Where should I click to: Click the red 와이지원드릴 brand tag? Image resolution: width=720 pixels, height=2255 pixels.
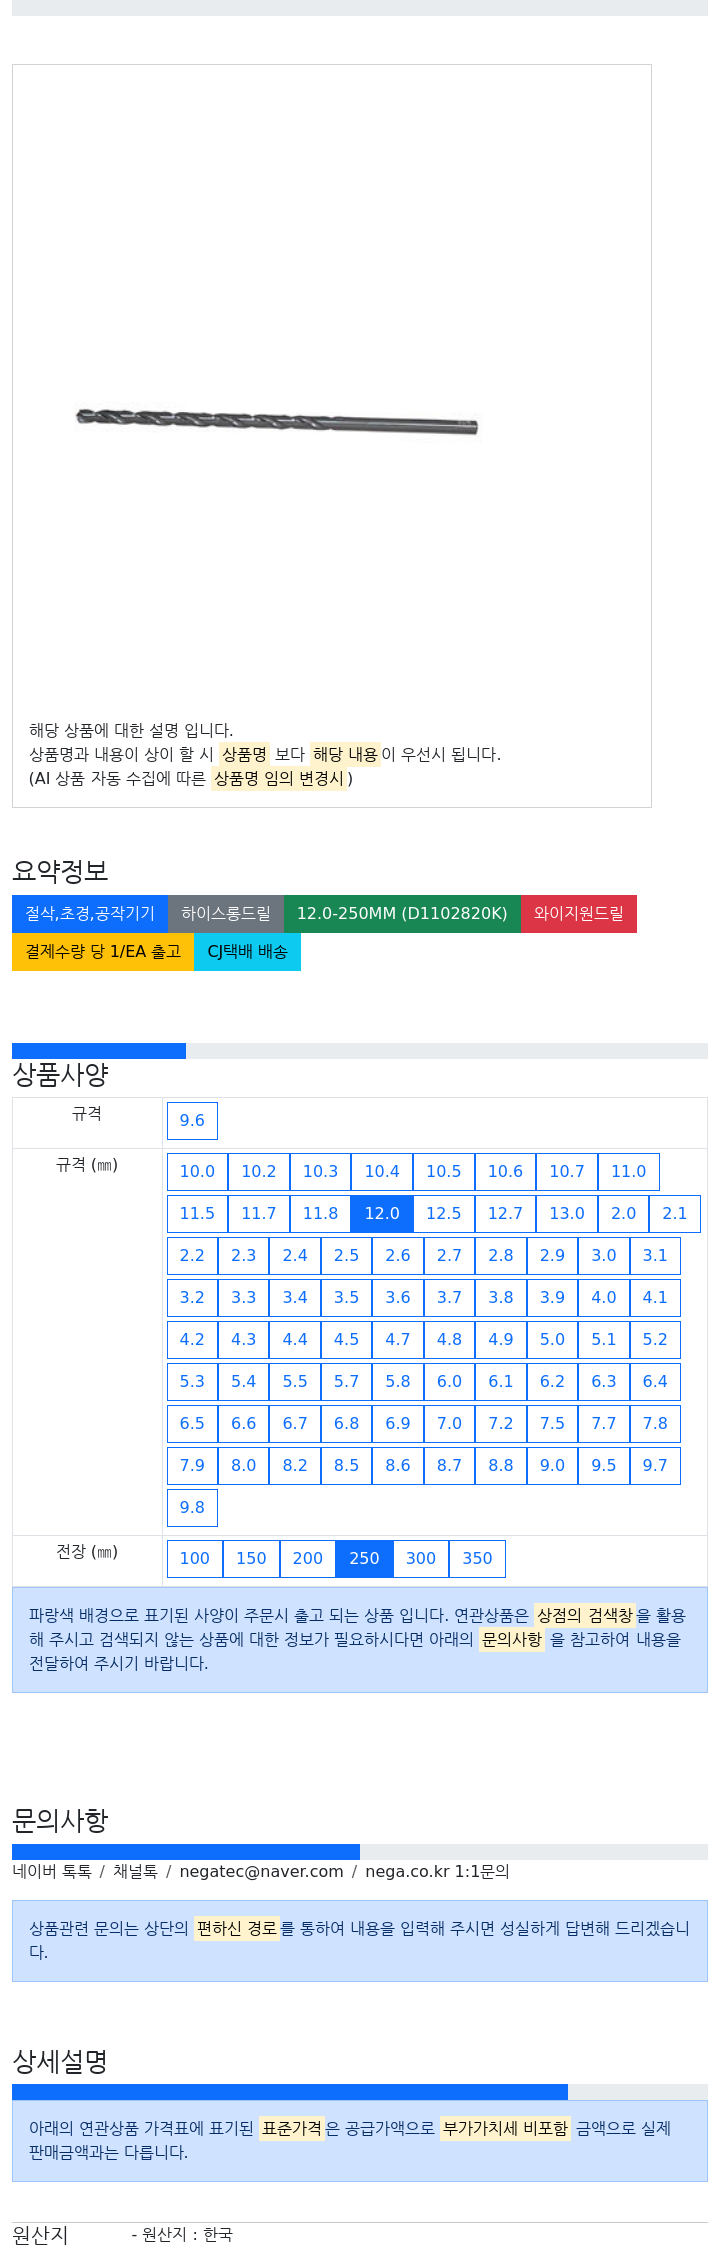579,913
